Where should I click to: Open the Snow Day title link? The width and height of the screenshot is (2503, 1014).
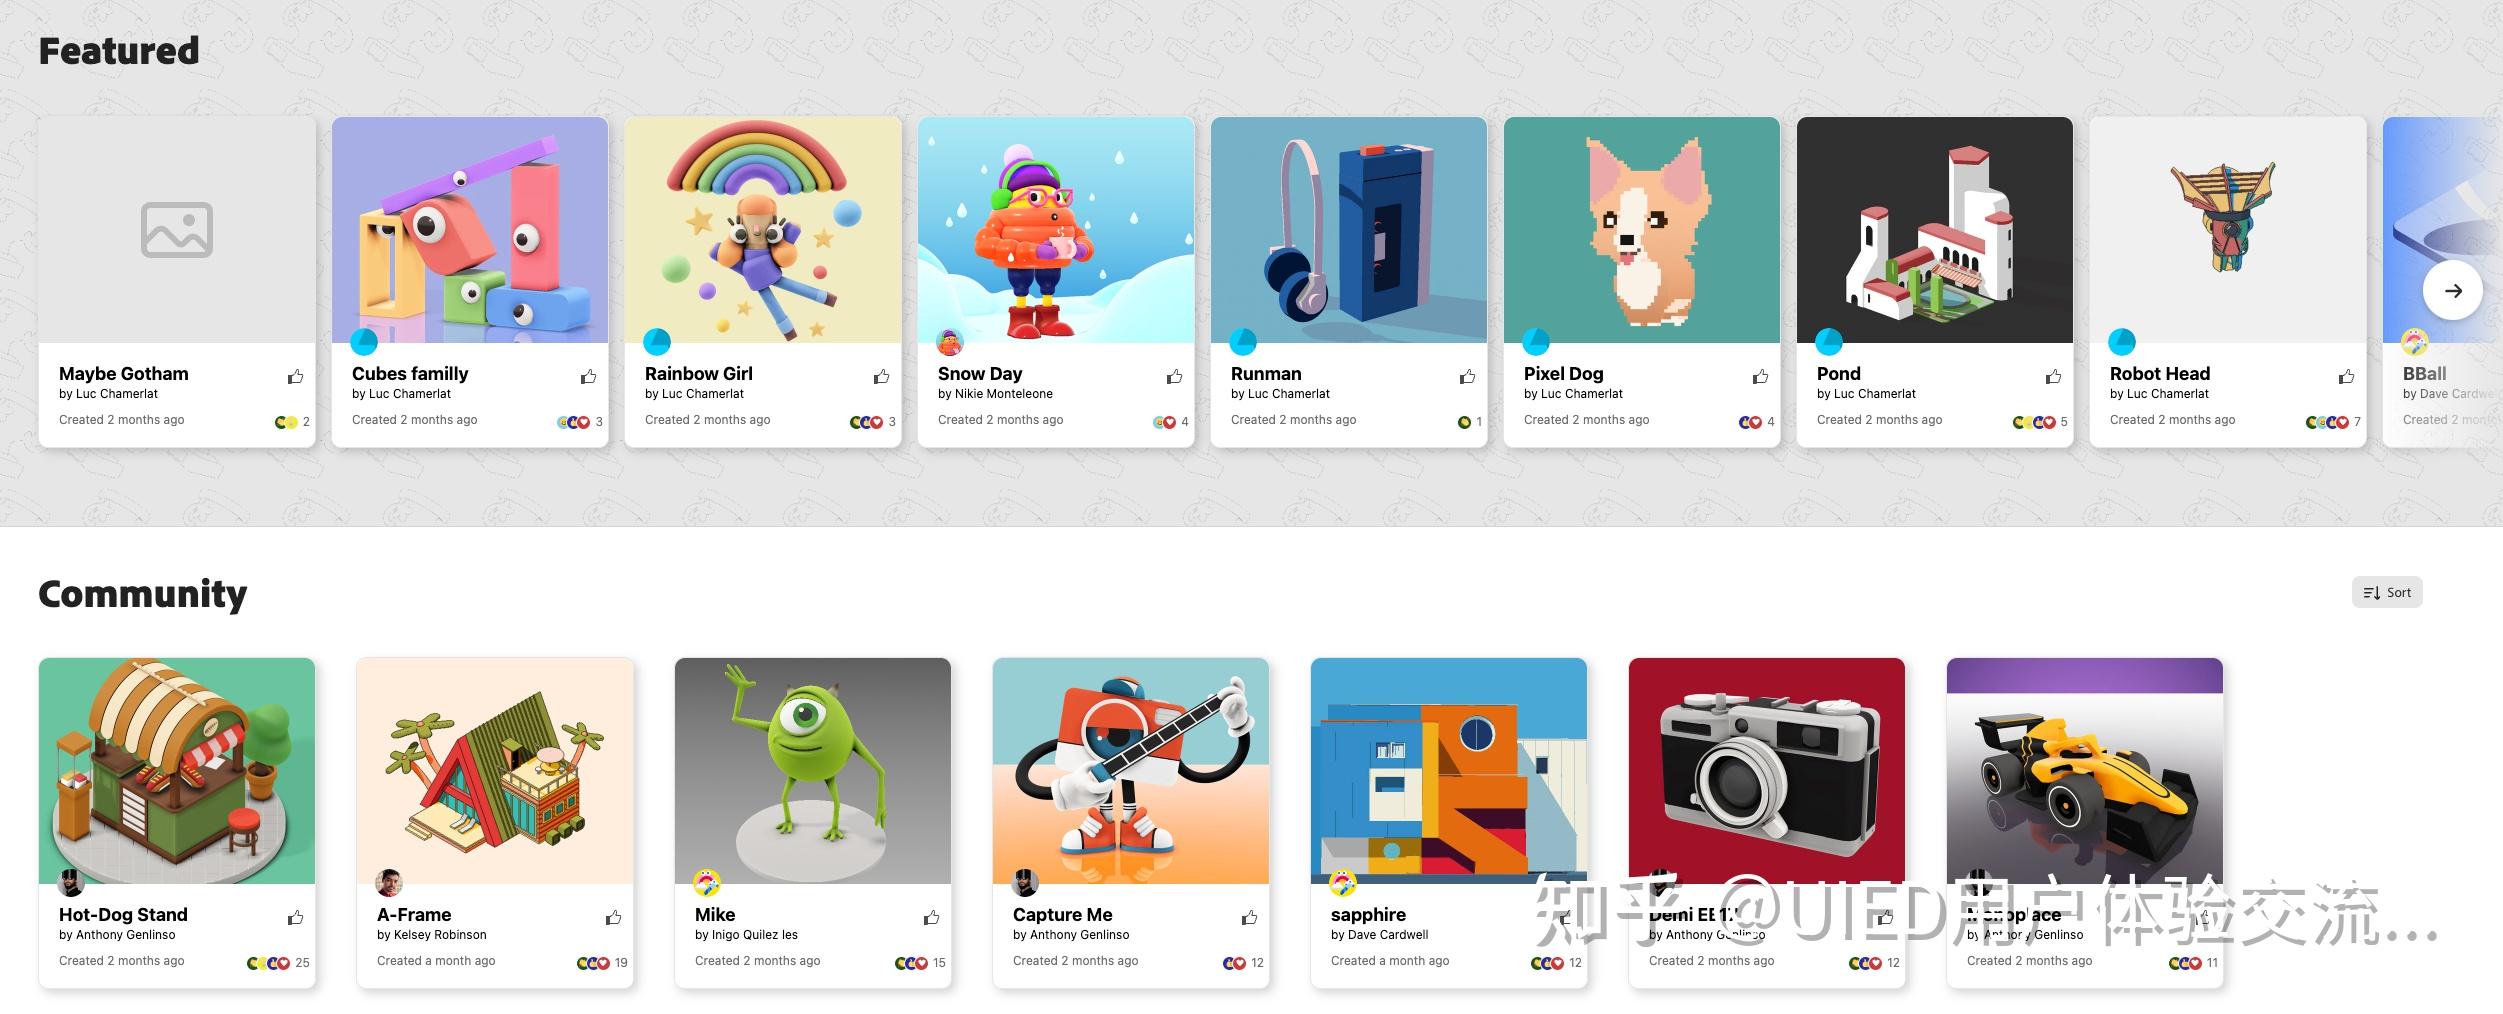coord(979,373)
